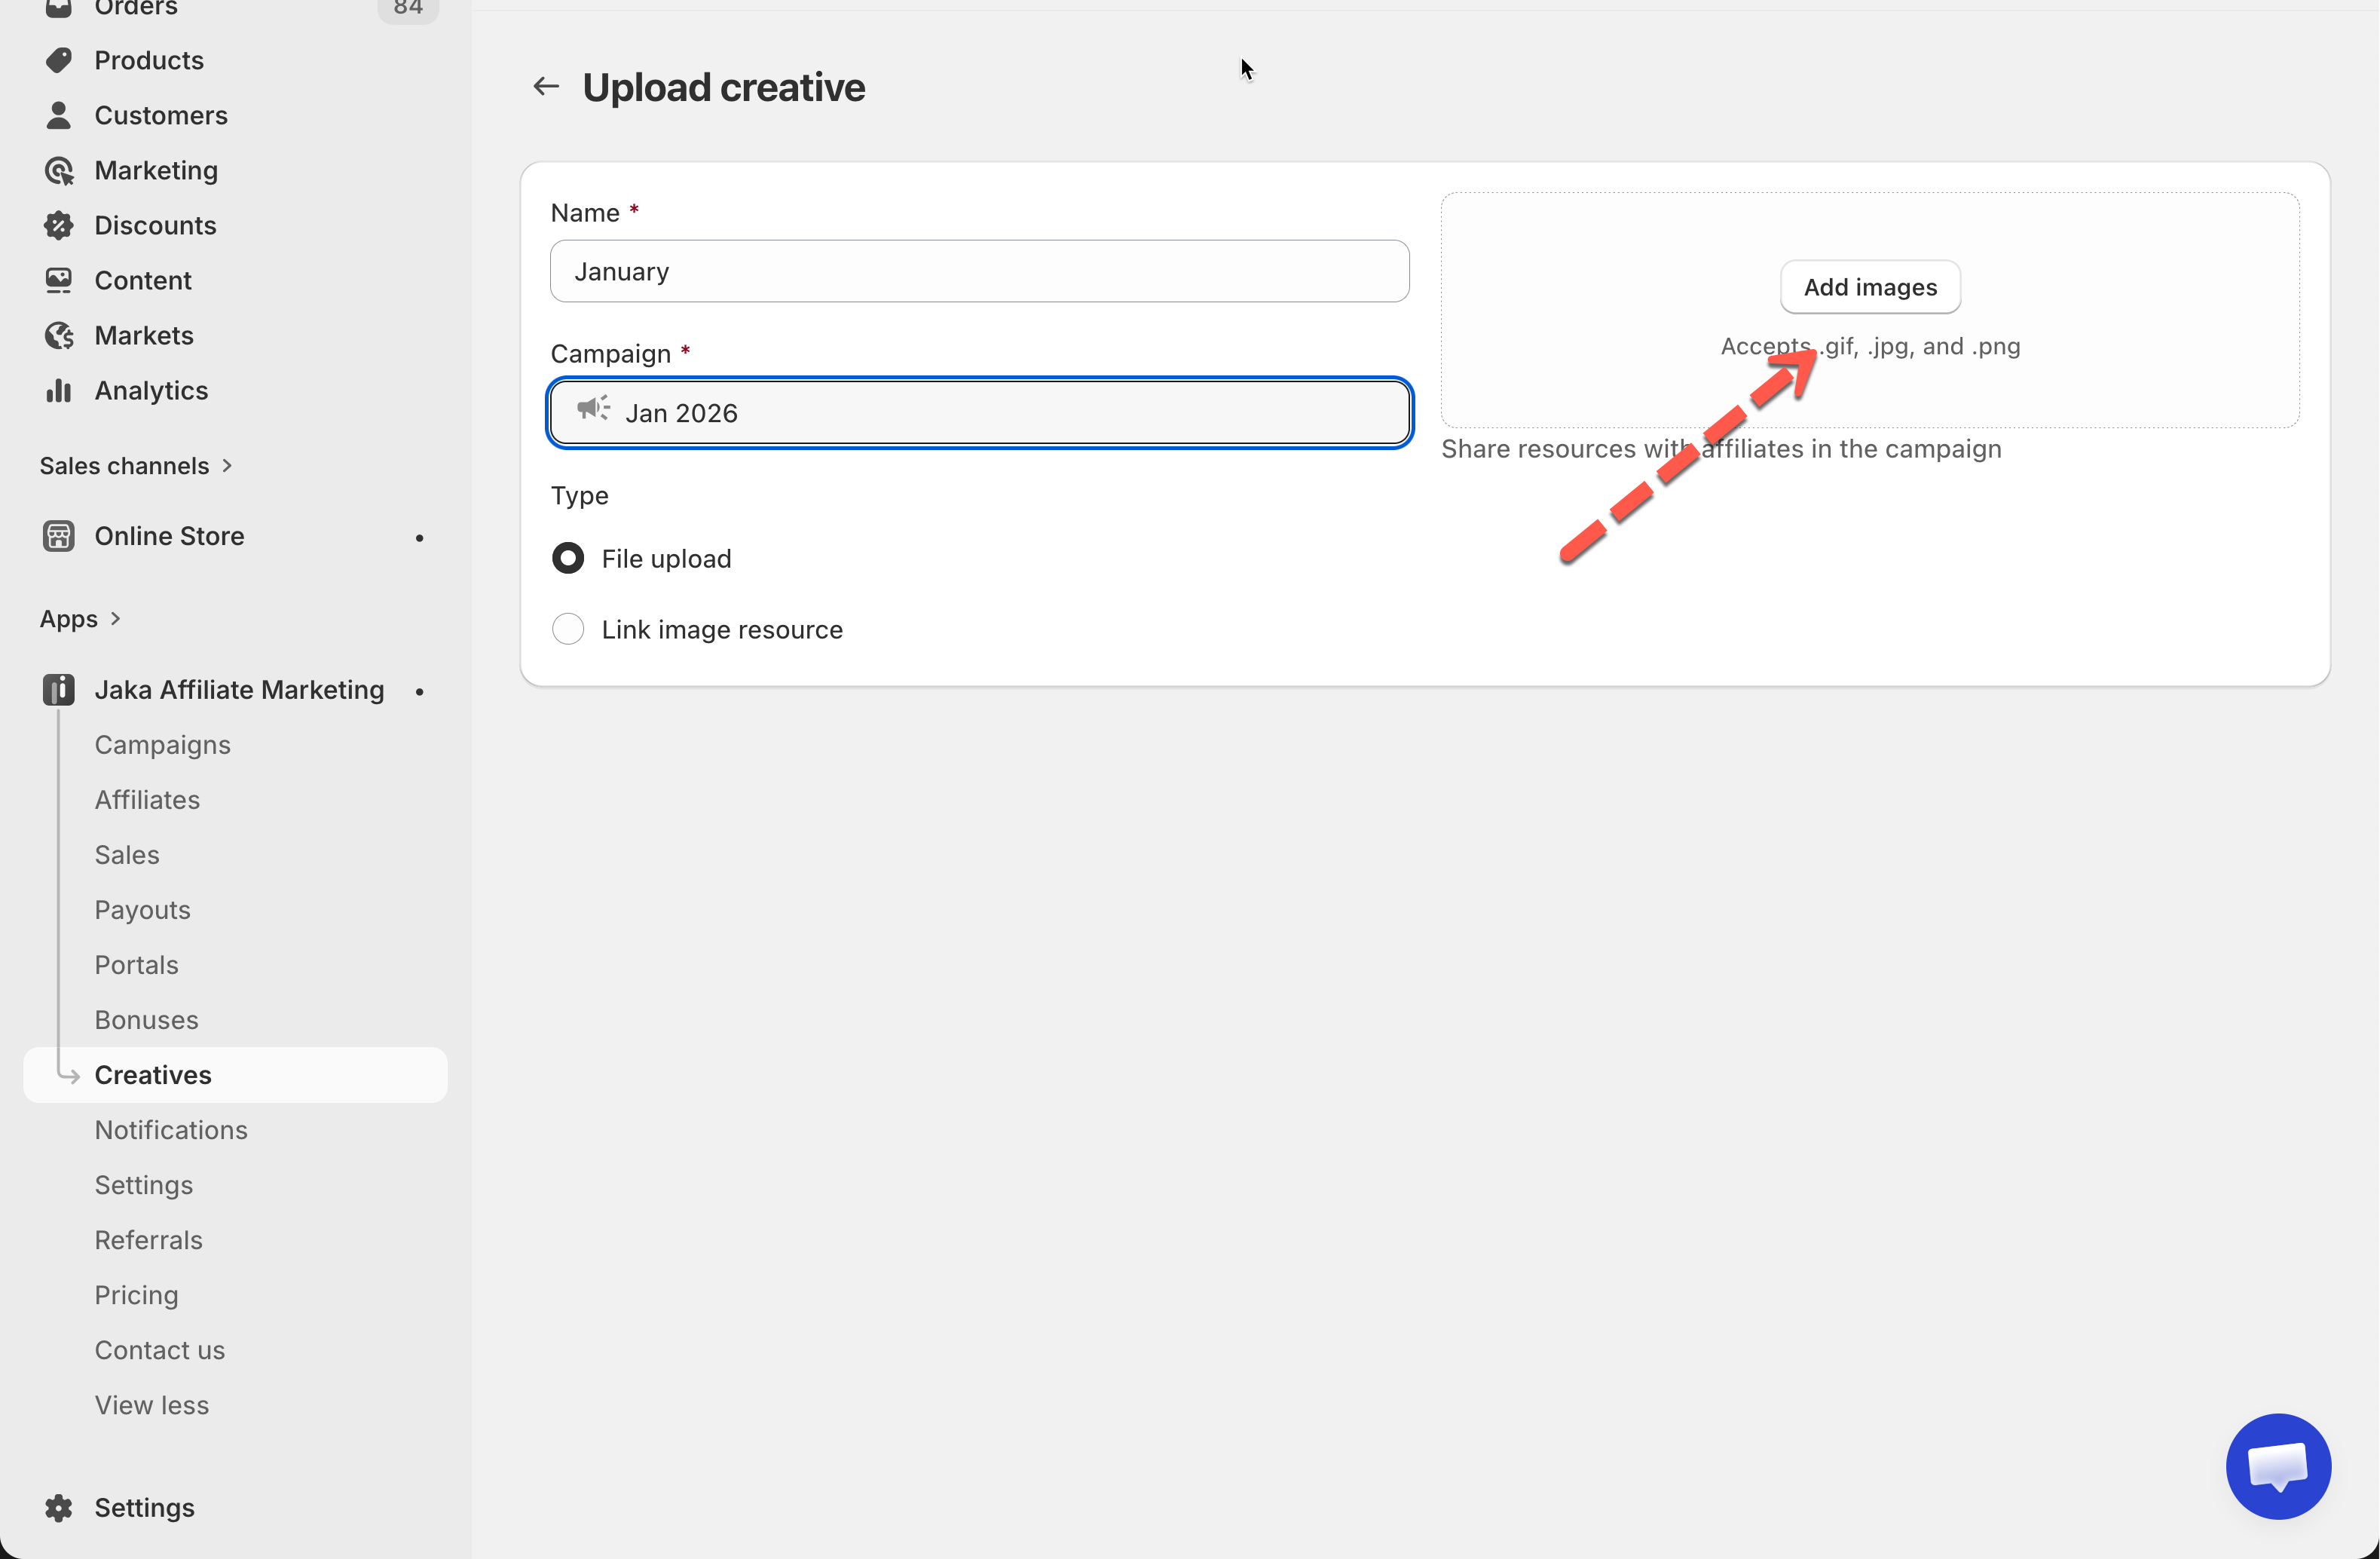Image resolution: width=2380 pixels, height=1559 pixels.
Task: Expand the Apps section chevron
Action: tap(115, 619)
